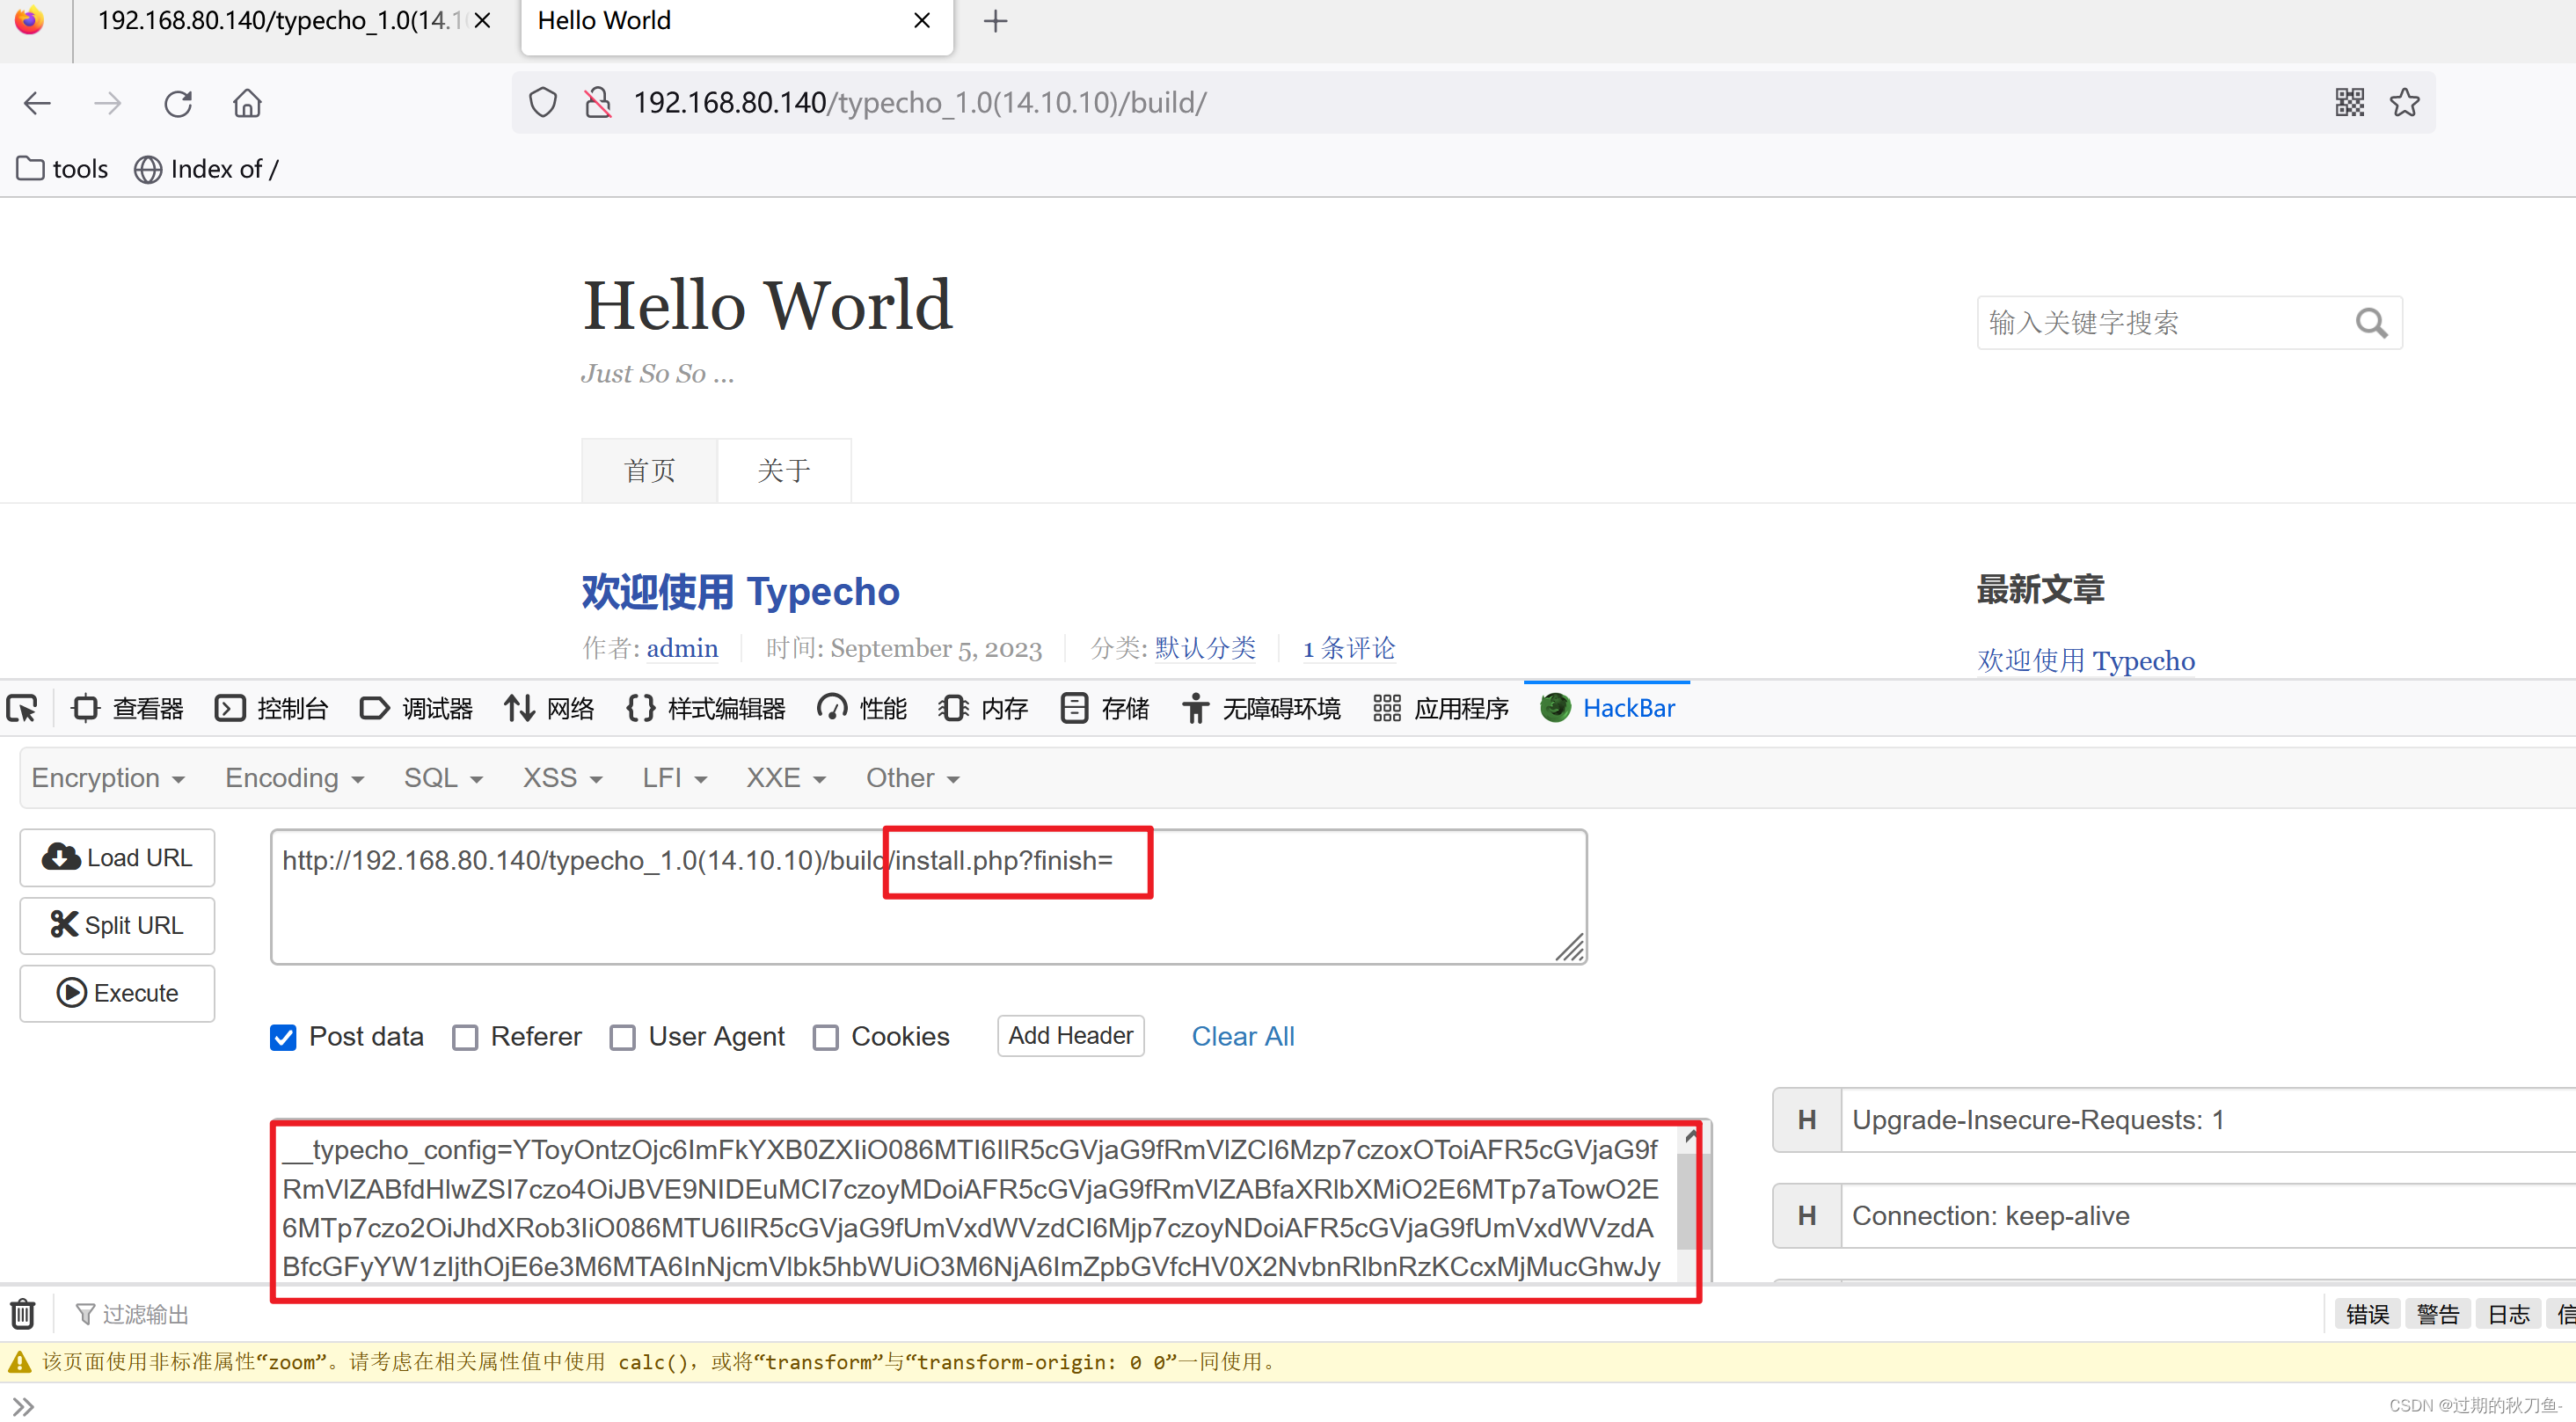
Task: Open the 关于 about nav item
Action: (x=784, y=470)
